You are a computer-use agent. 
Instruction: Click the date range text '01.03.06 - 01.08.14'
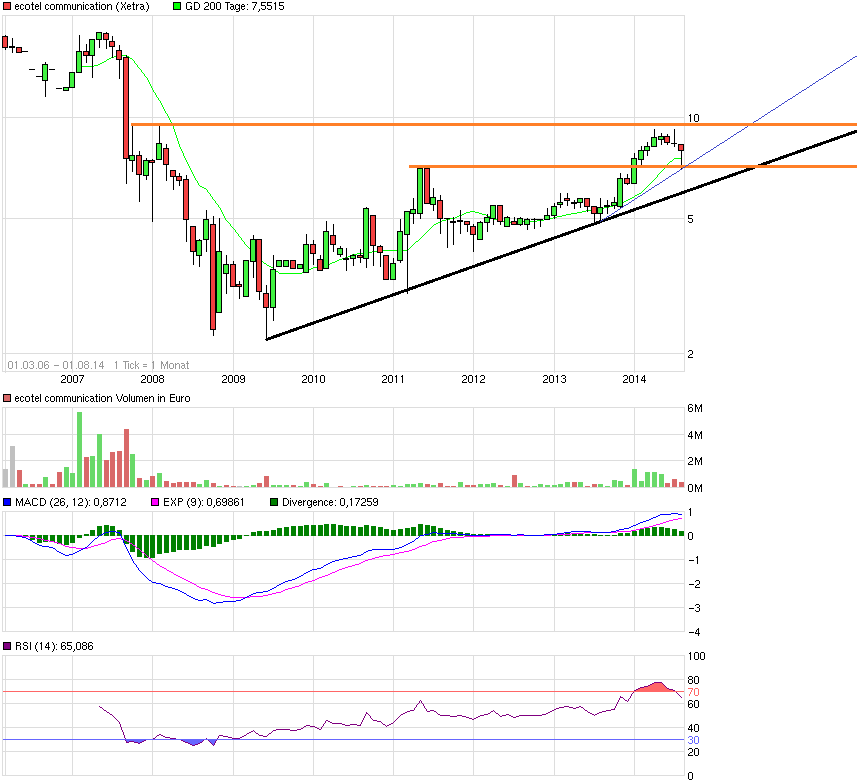coord(55,365)
